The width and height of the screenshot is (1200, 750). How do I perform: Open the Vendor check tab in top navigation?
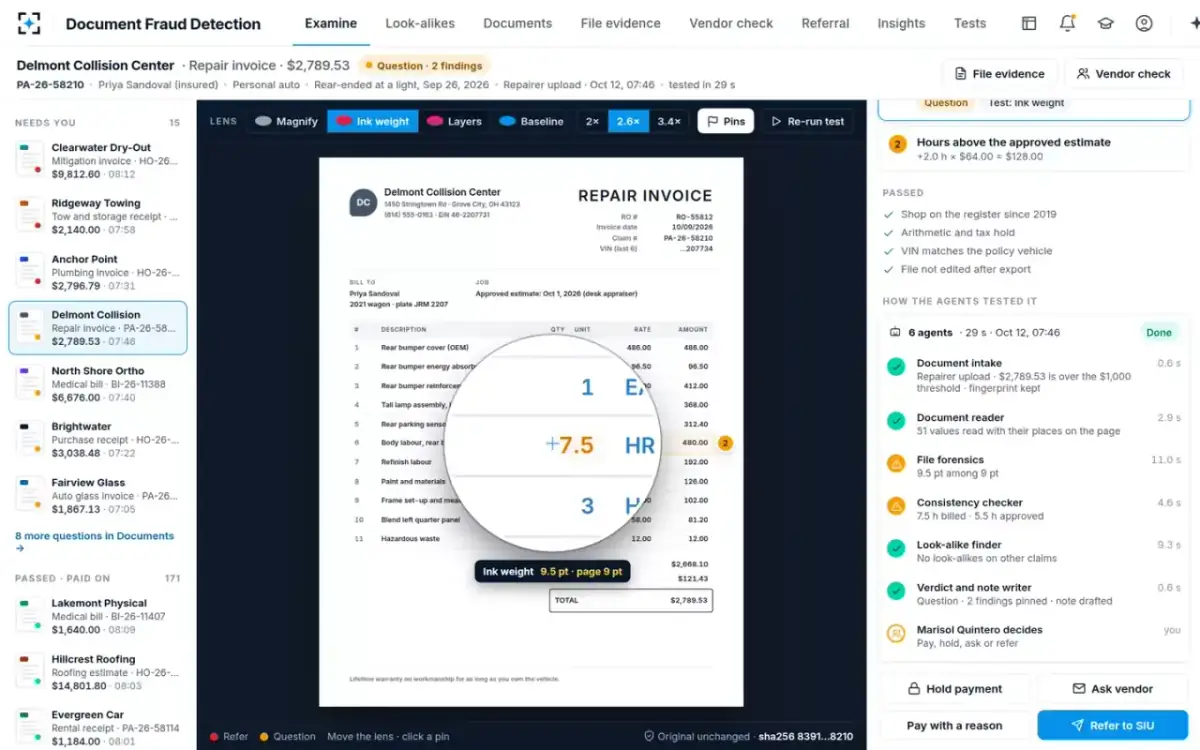(731, 23)
